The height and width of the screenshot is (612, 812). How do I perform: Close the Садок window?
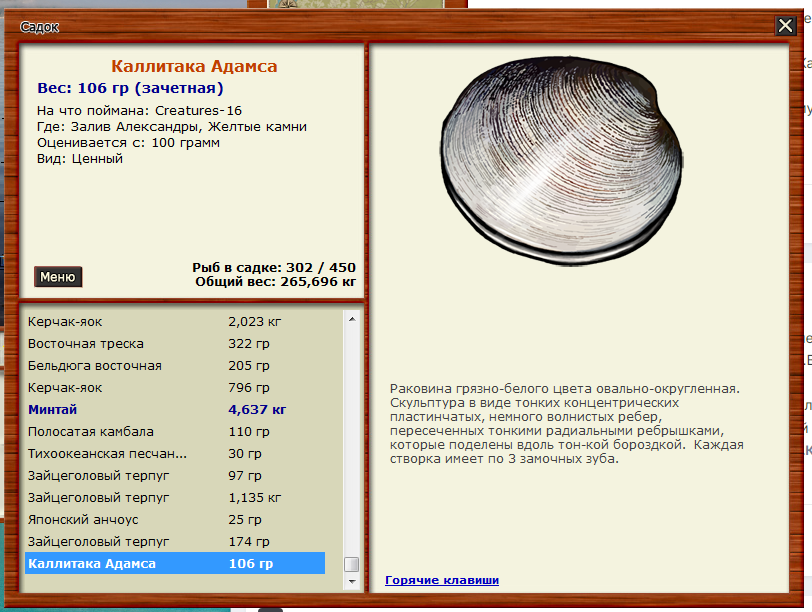pos(785,26)
